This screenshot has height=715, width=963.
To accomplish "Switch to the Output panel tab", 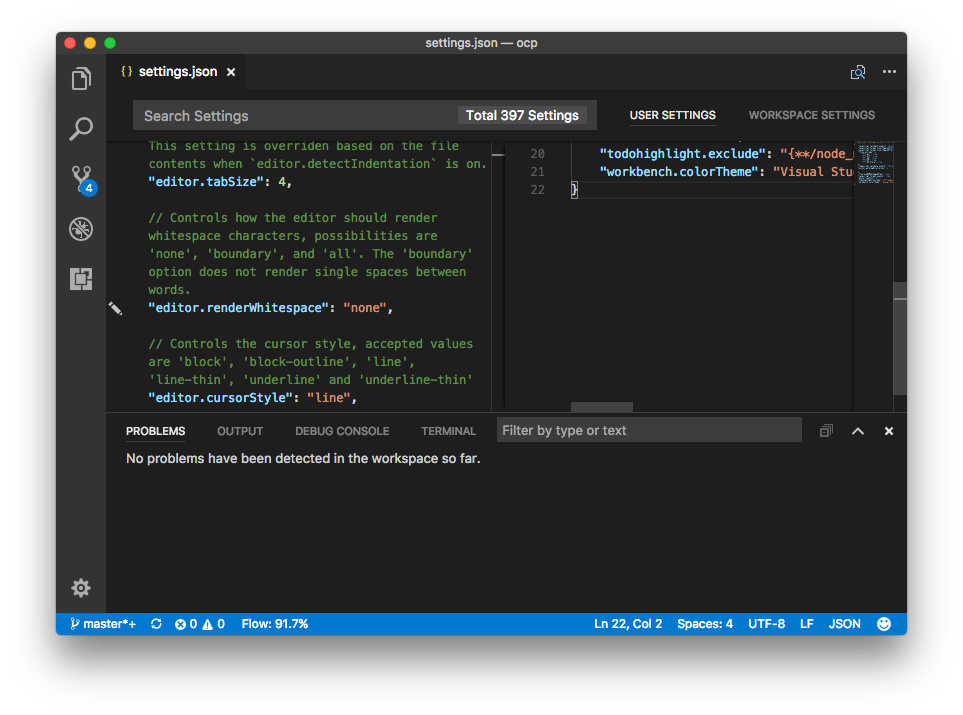I will 240,431.
